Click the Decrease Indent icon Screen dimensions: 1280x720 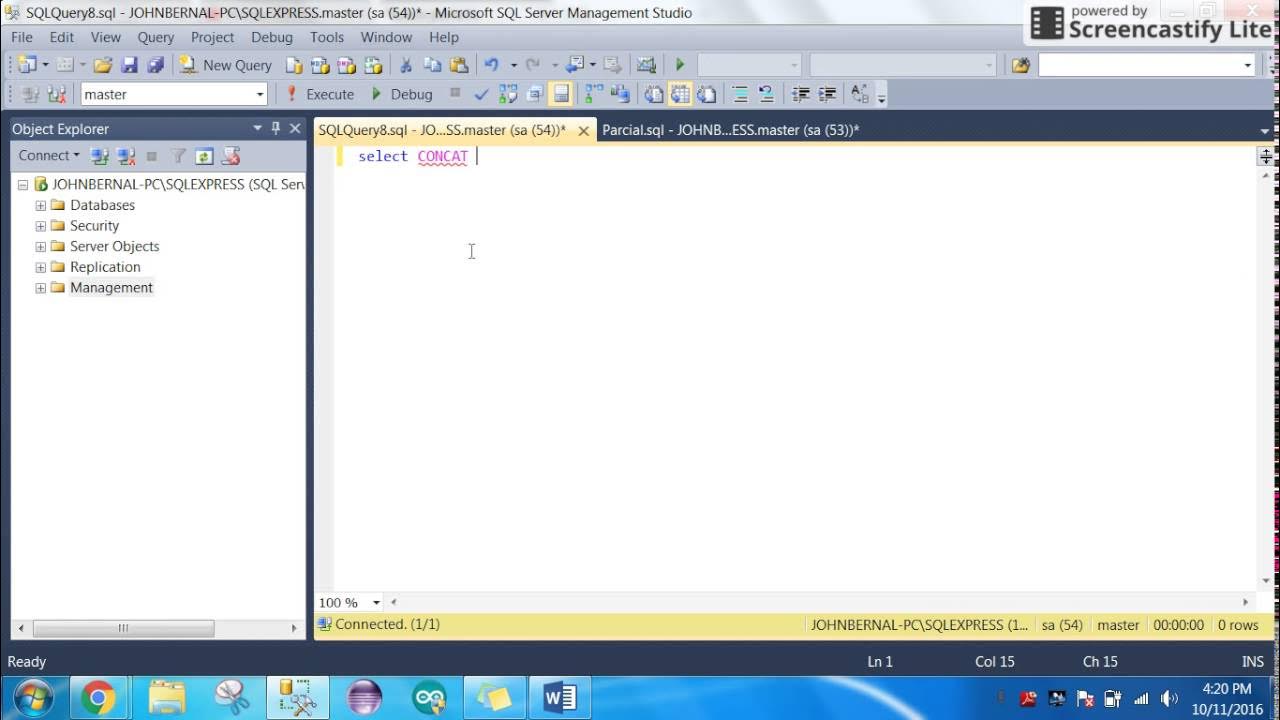(800, 94)
